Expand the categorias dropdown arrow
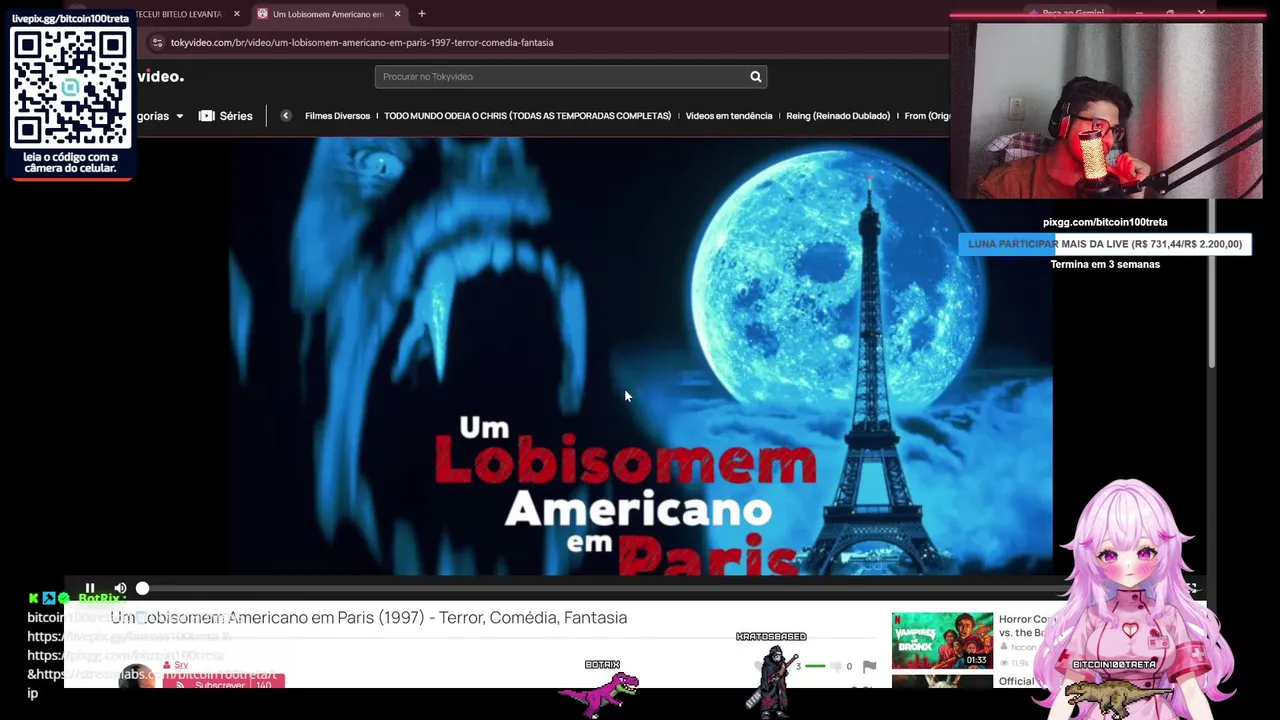Screen dimensions: 1280x720 click(x=179, y=116)
